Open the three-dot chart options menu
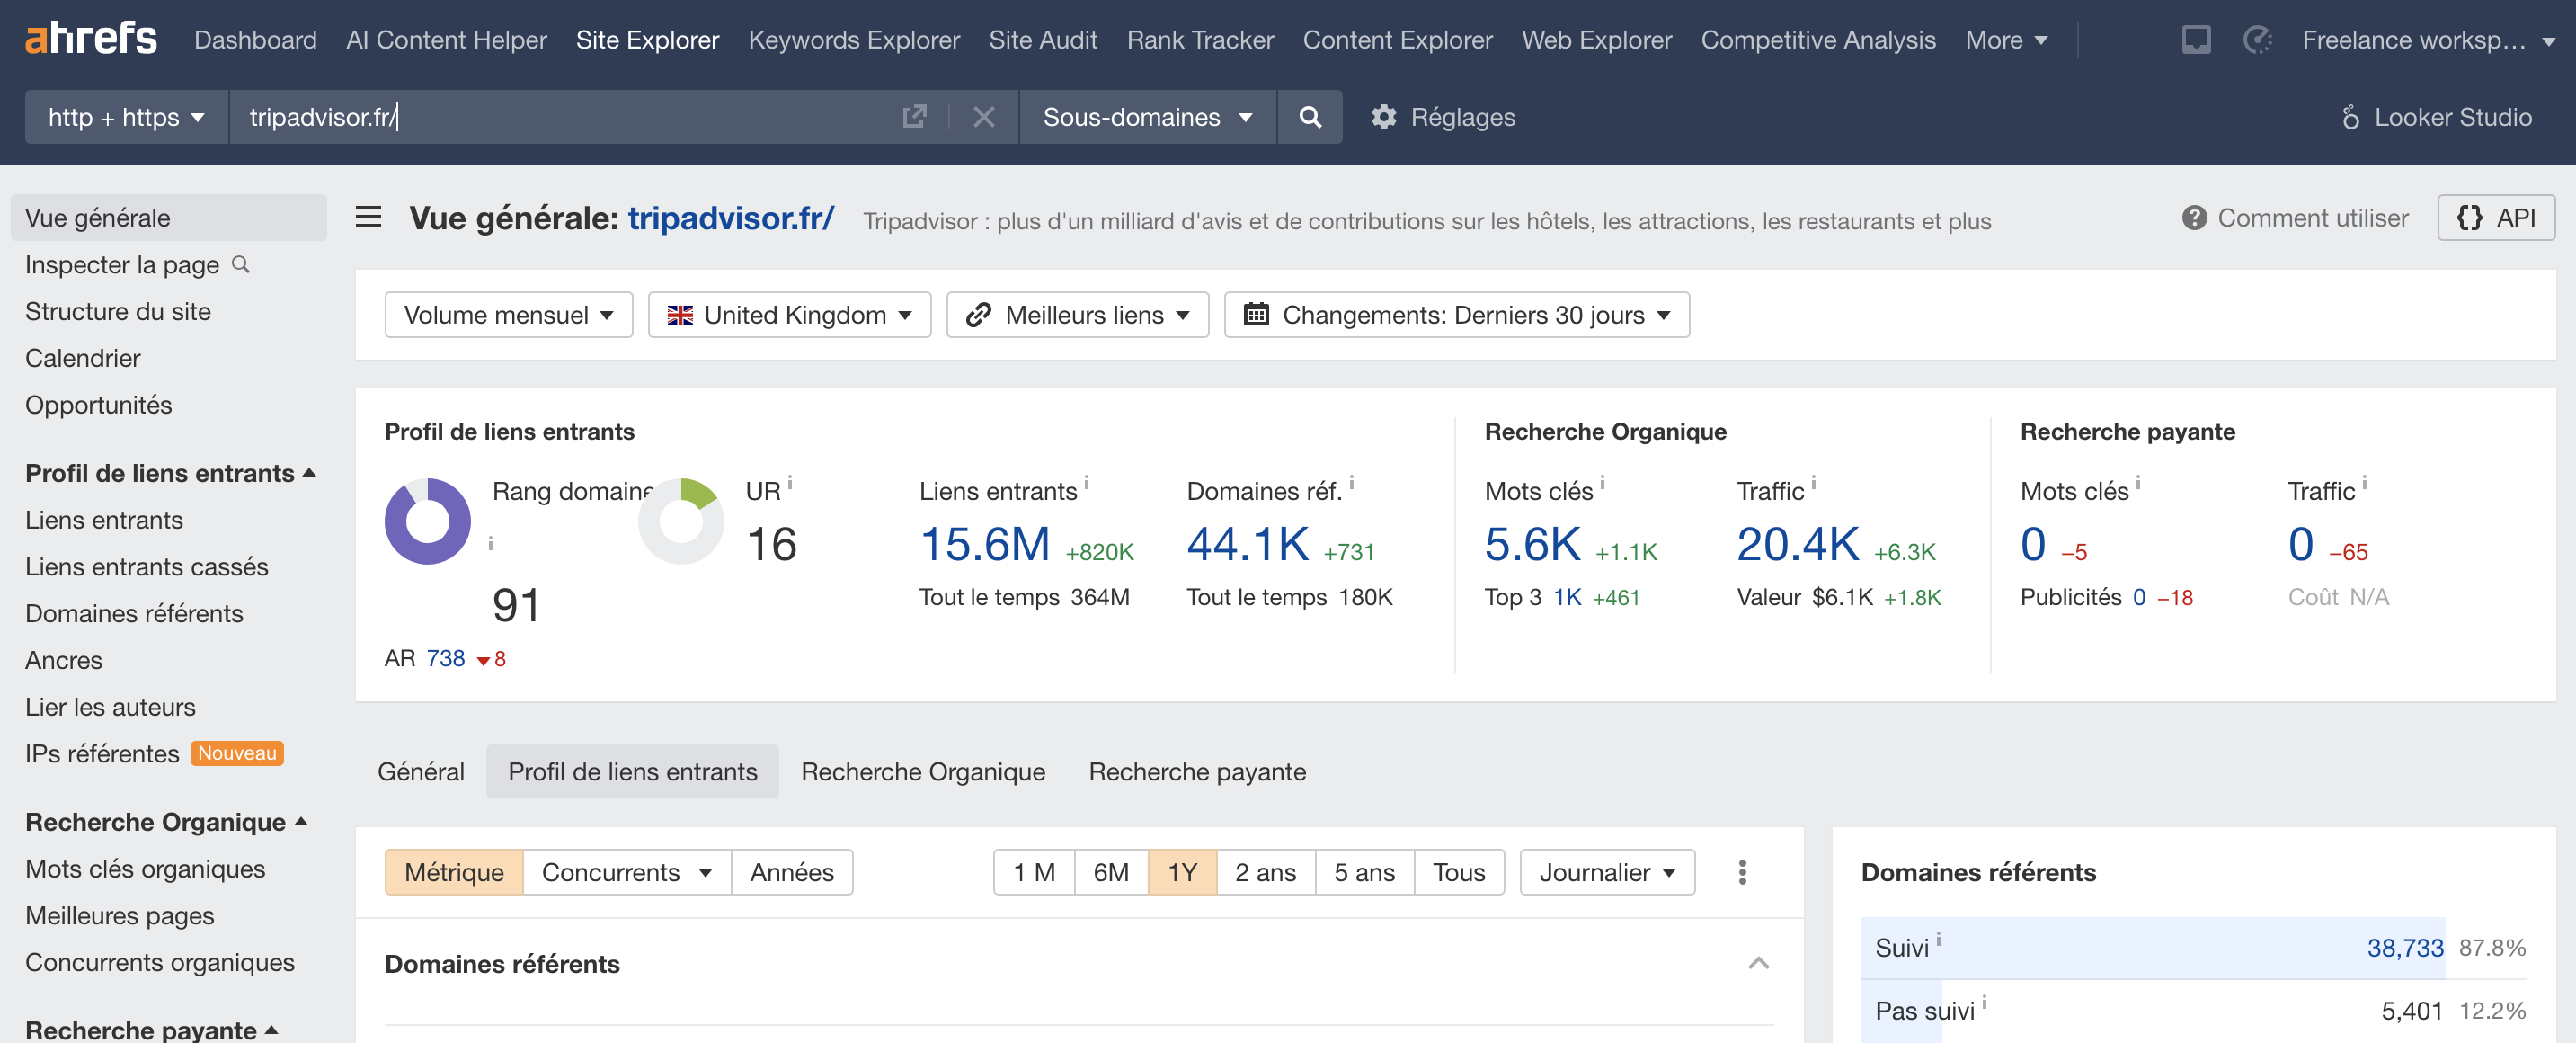 point(1742,872)
